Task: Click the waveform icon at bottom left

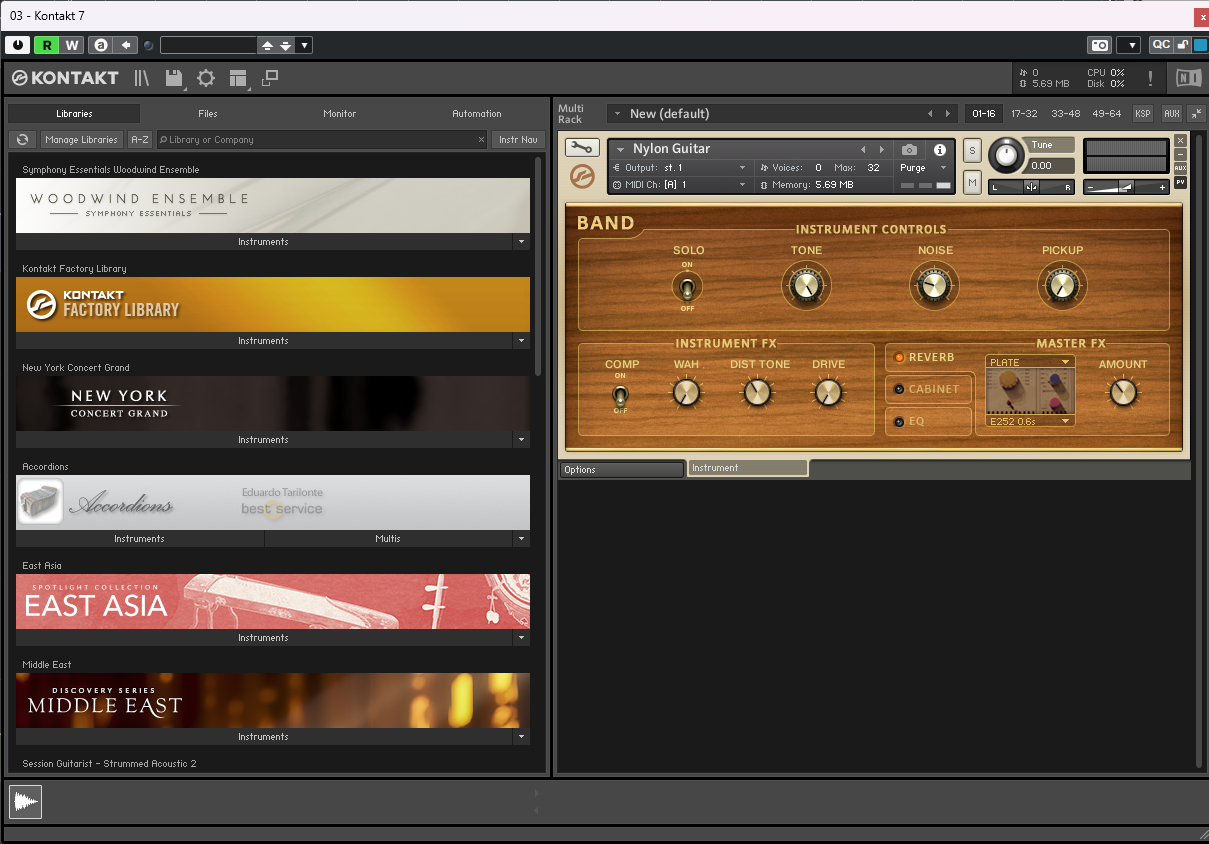Action: coord(26,802)
